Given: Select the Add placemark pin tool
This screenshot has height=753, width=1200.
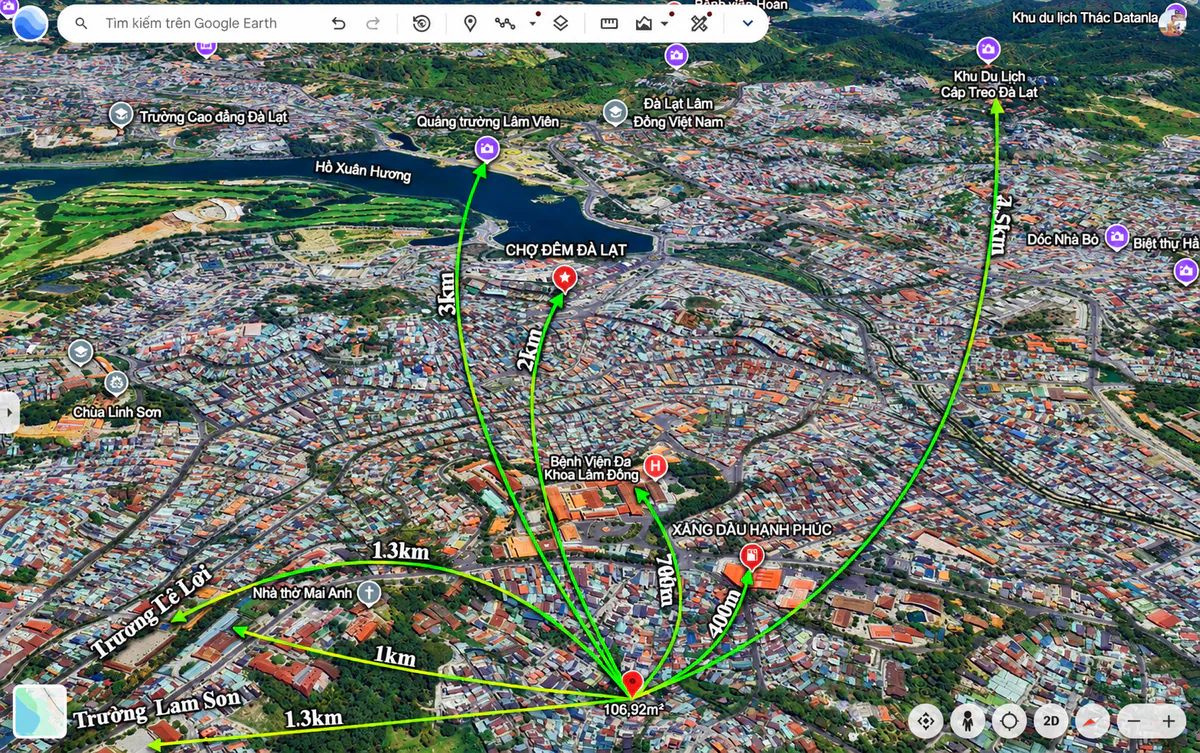Looking at the screenshot, I should 470,23.
